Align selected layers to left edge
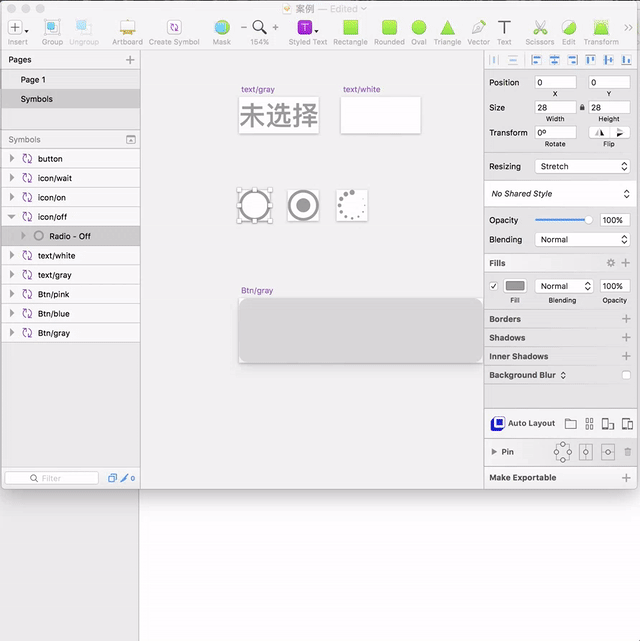The image size is (640, 641). 536,60
